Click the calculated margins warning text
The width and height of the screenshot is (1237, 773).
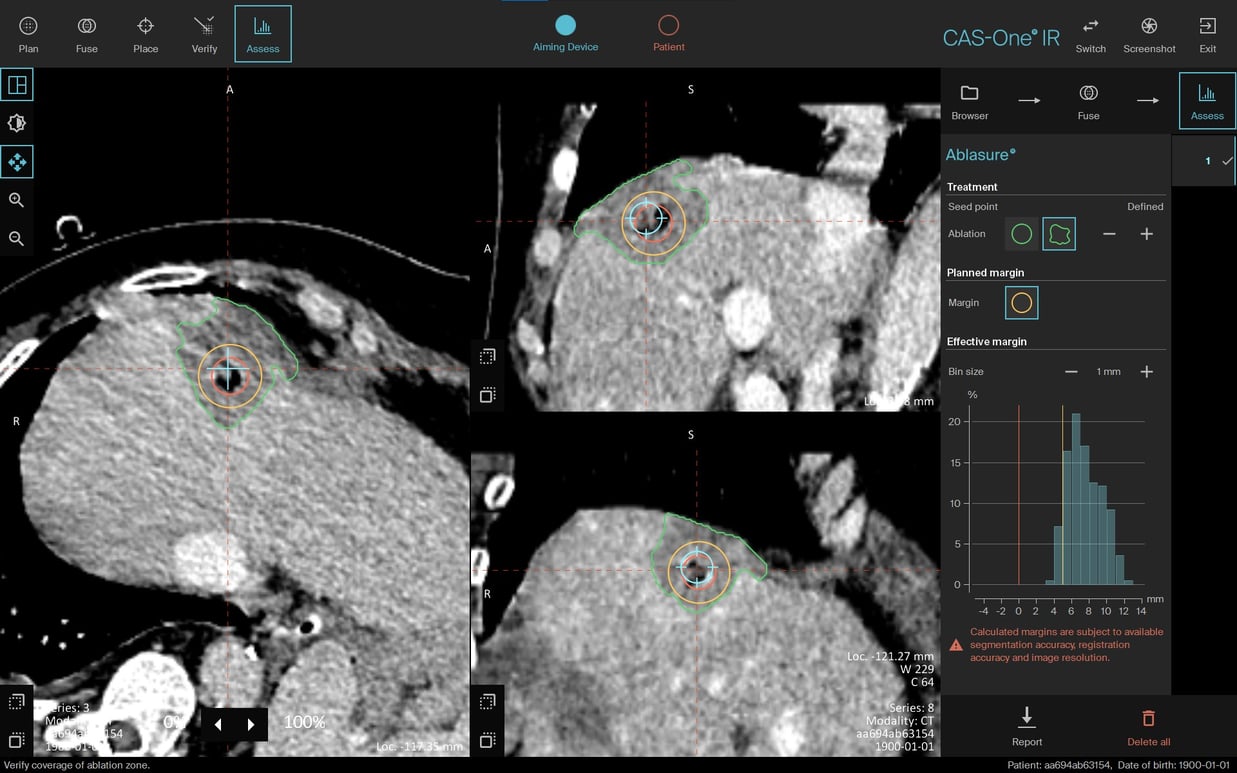tap(1066, 645)
